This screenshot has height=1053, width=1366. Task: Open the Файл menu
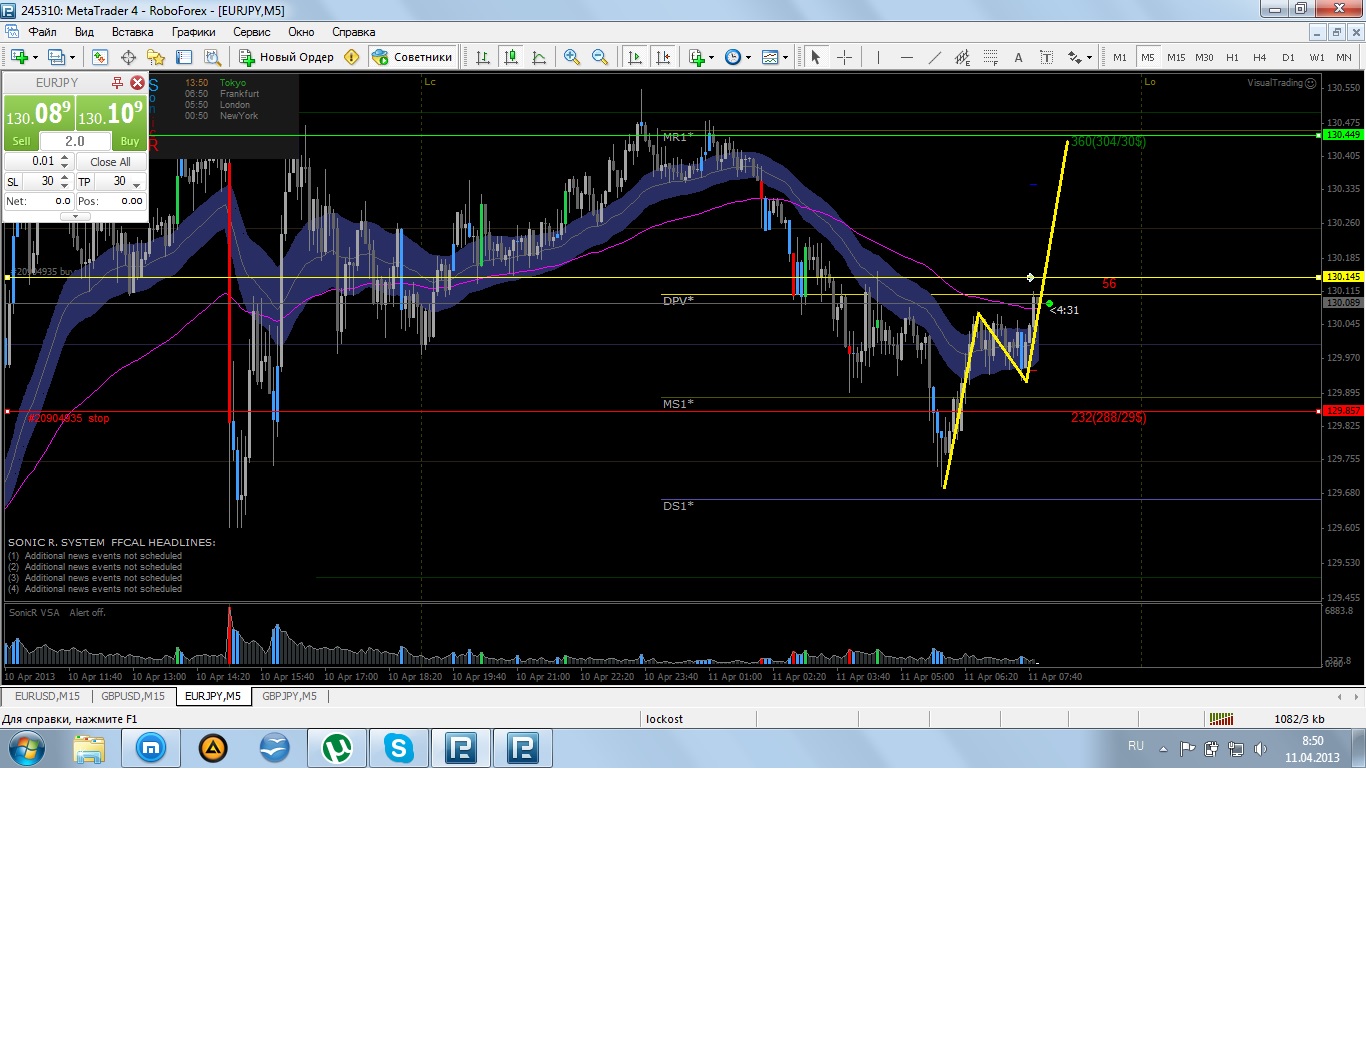[42, 32]
